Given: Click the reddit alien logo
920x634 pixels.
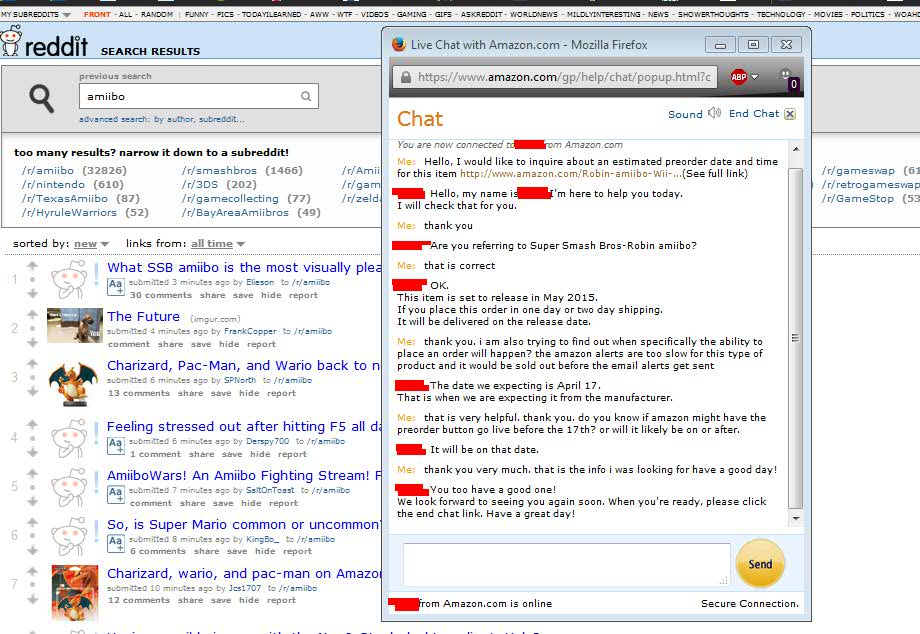Looking at the screenshot, I should [x=11, y=41].
